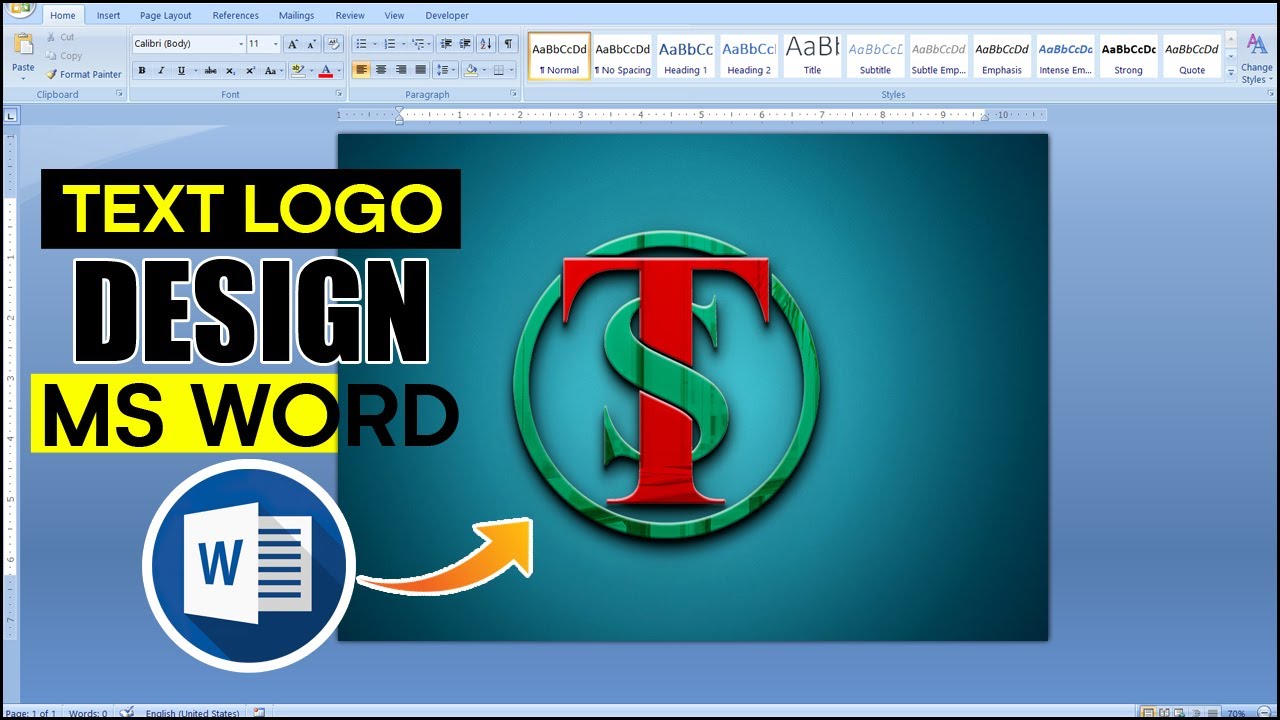Click the numbered list icon
Viewport: 1280px width, 720px height.
(389, 44)
